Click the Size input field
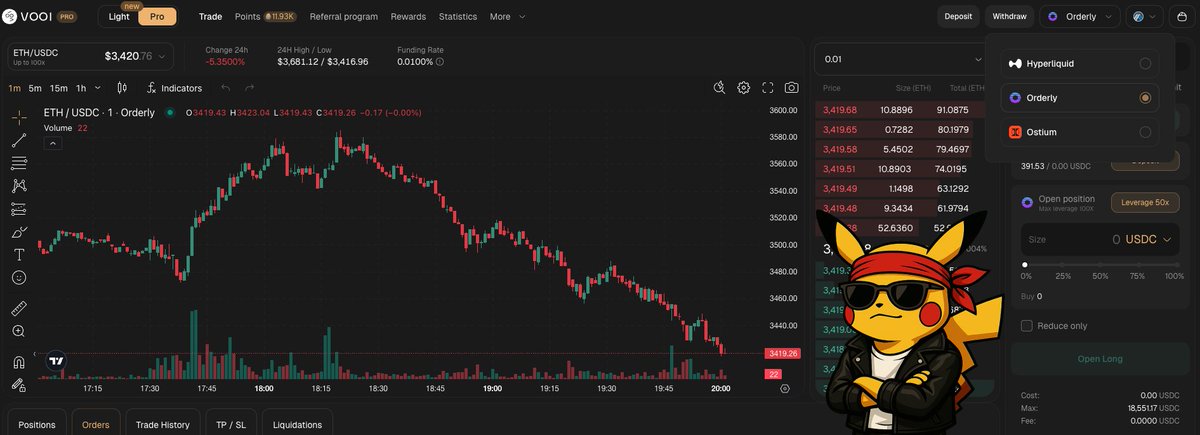 (1100, 240)
